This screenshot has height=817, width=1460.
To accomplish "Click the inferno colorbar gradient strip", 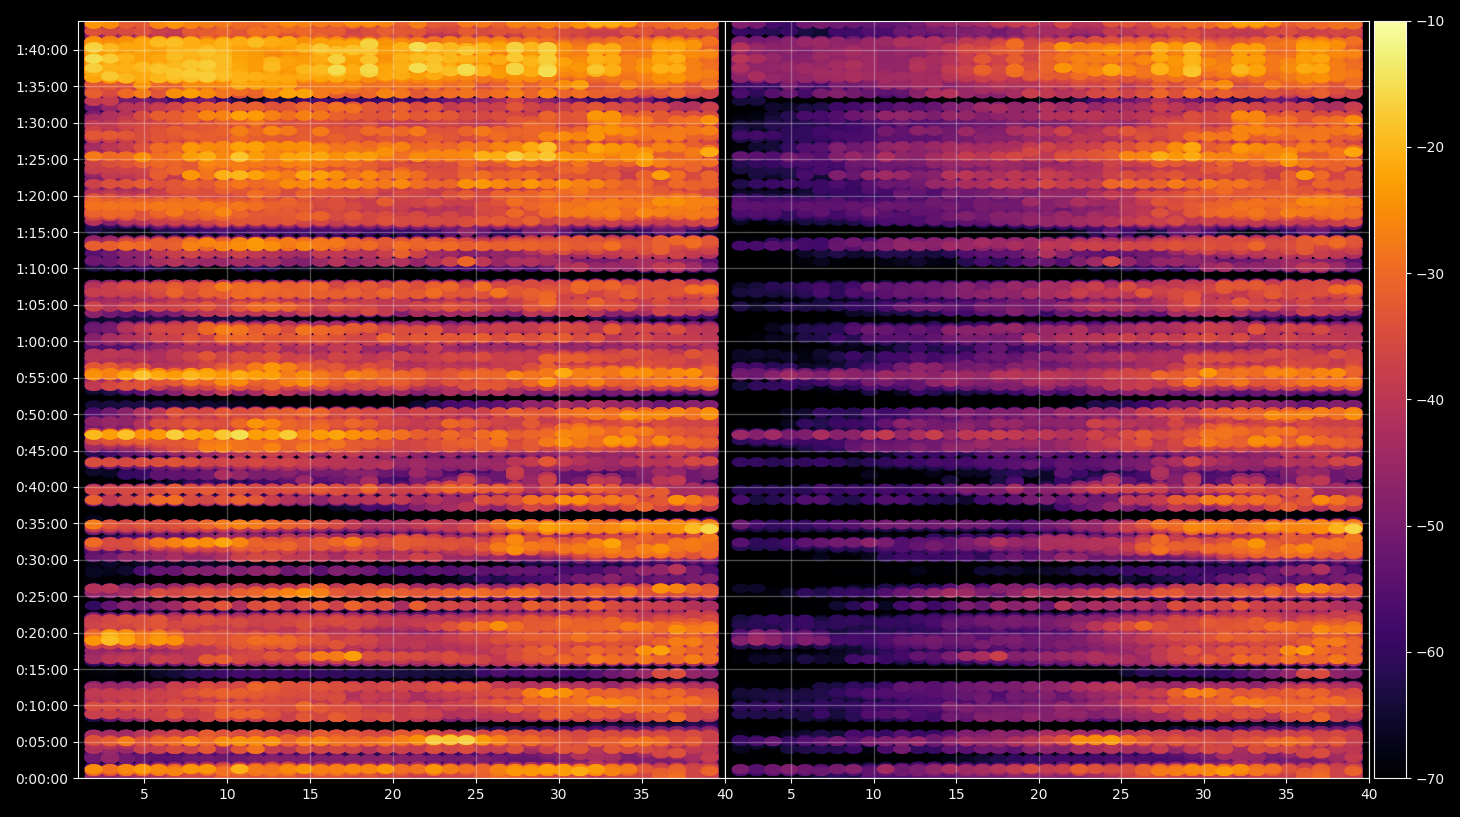I will coord(1390,400).
